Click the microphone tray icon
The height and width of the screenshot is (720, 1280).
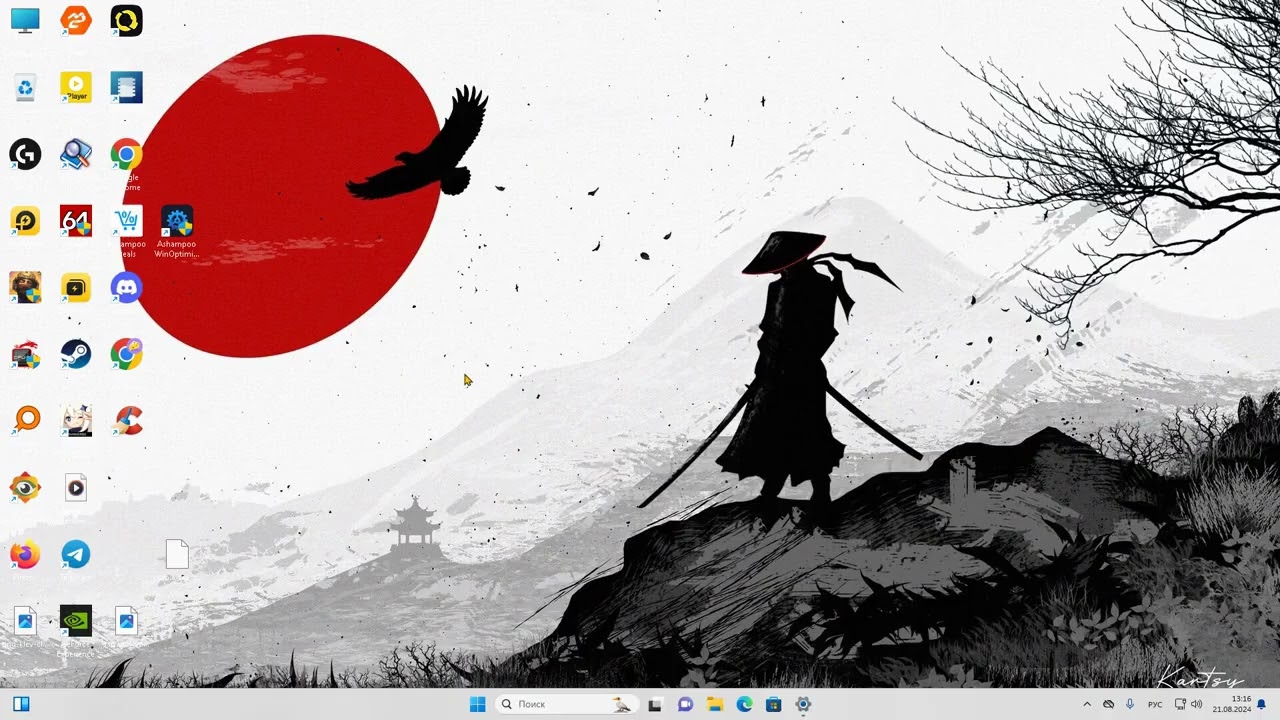pos(1130,704)
